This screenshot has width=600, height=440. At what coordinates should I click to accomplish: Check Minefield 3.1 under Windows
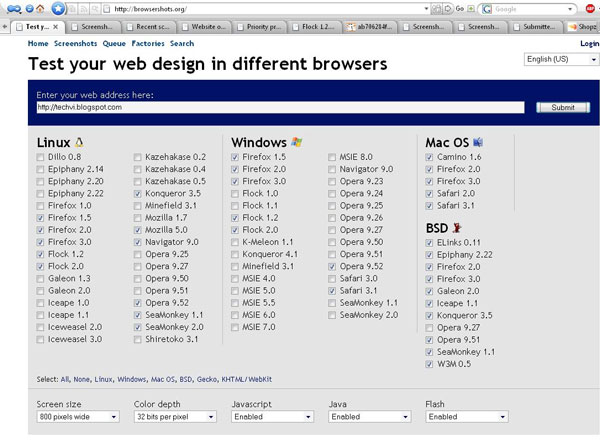pos(235,266)
